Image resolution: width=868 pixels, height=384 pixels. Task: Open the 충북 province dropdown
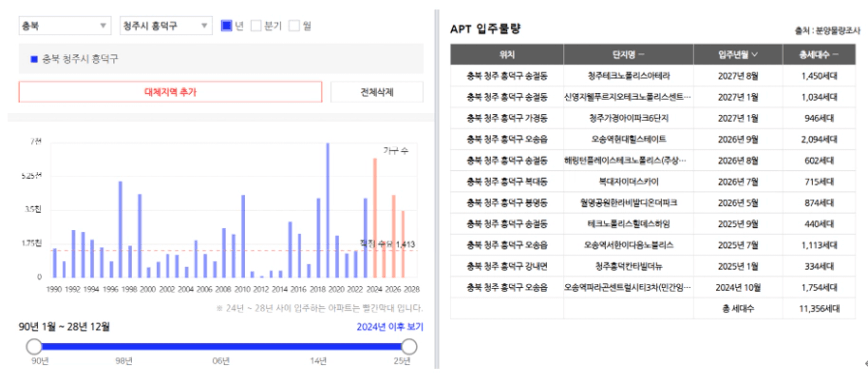click(65, 25)
